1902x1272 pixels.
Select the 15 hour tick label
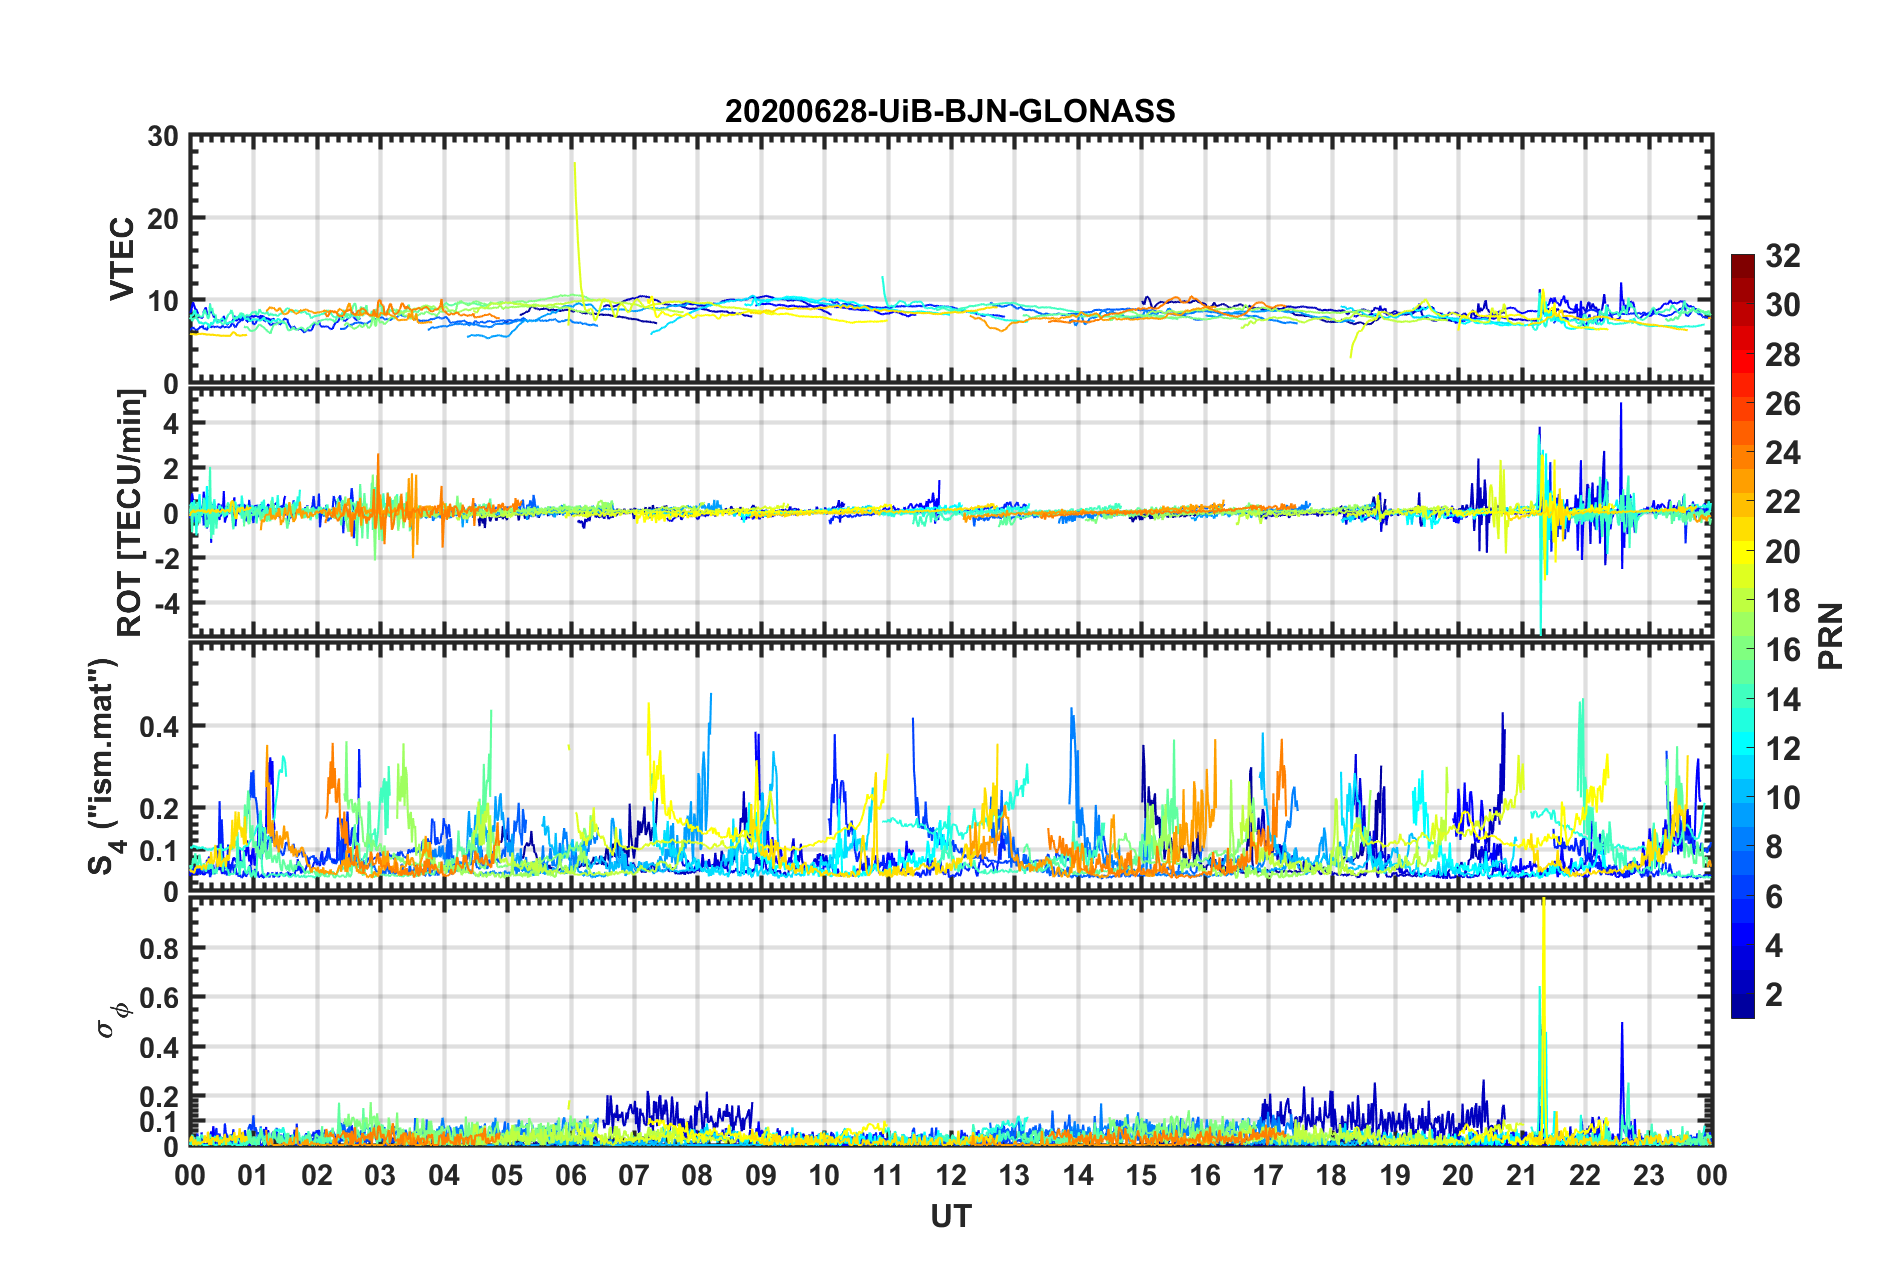(1141, 1175)
